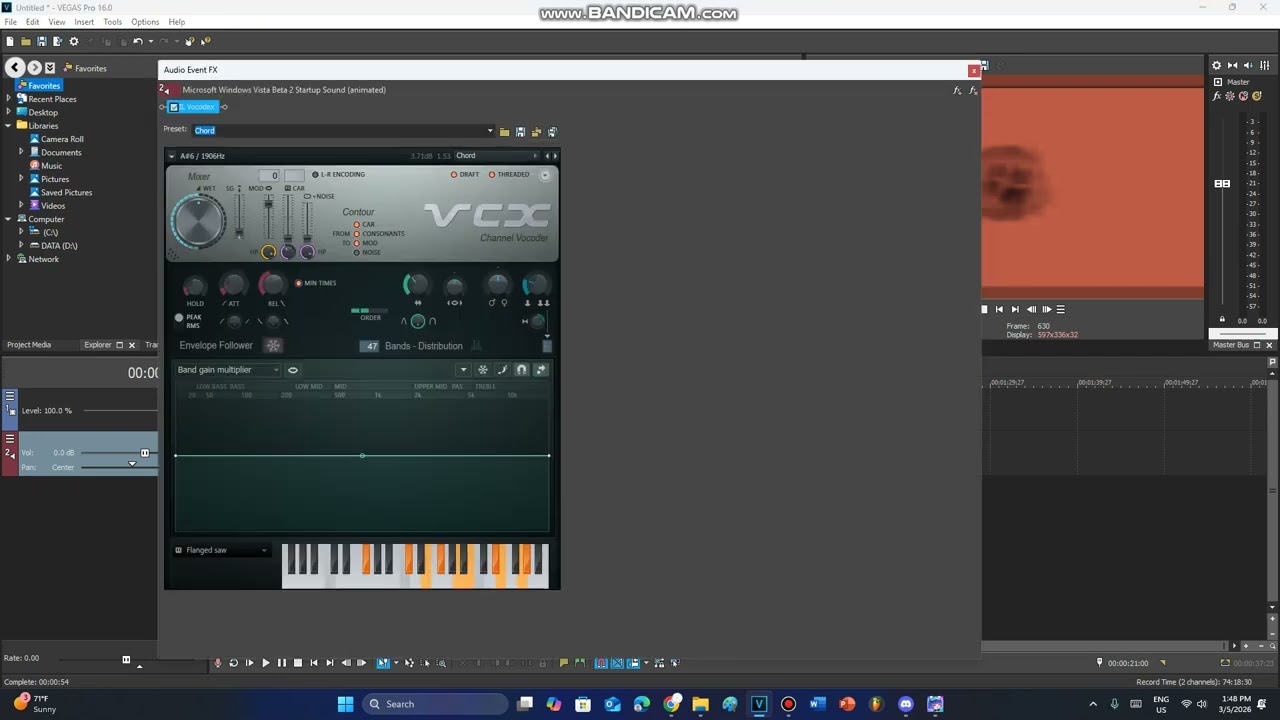
Task: Insert region with green flags icon
Action: [580, 663]
